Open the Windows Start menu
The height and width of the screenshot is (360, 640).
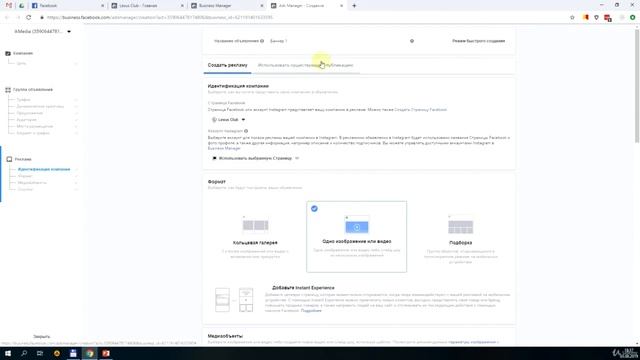8,353
